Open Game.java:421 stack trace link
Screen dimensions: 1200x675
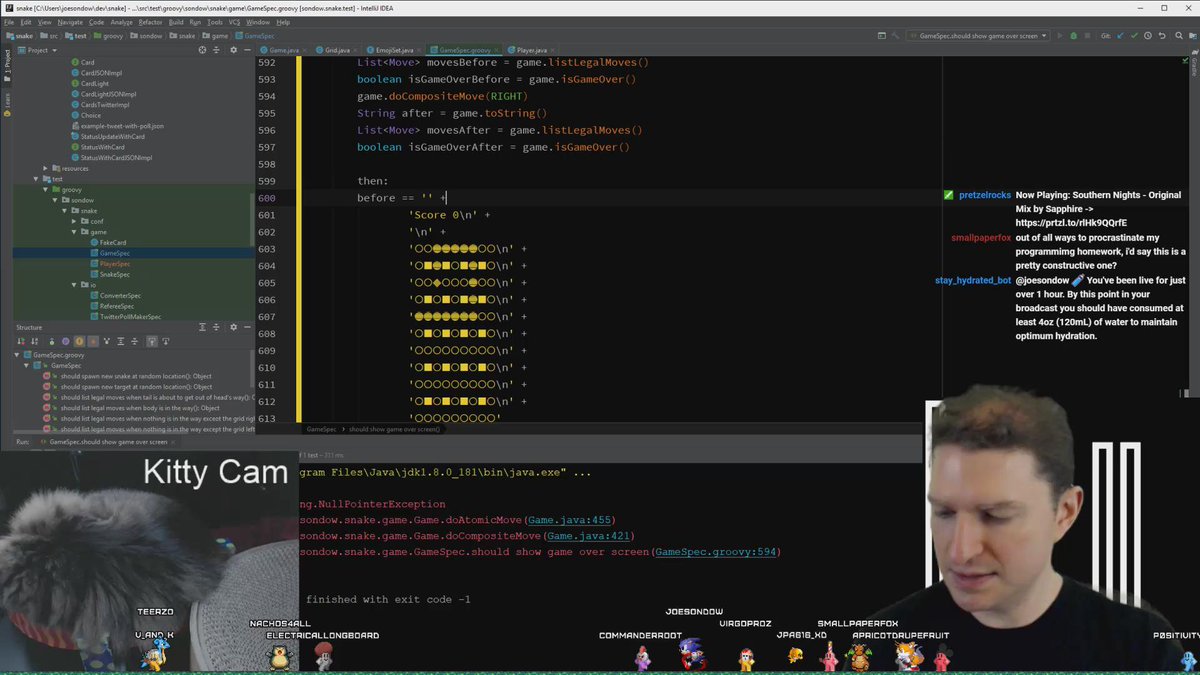point(587,536)
